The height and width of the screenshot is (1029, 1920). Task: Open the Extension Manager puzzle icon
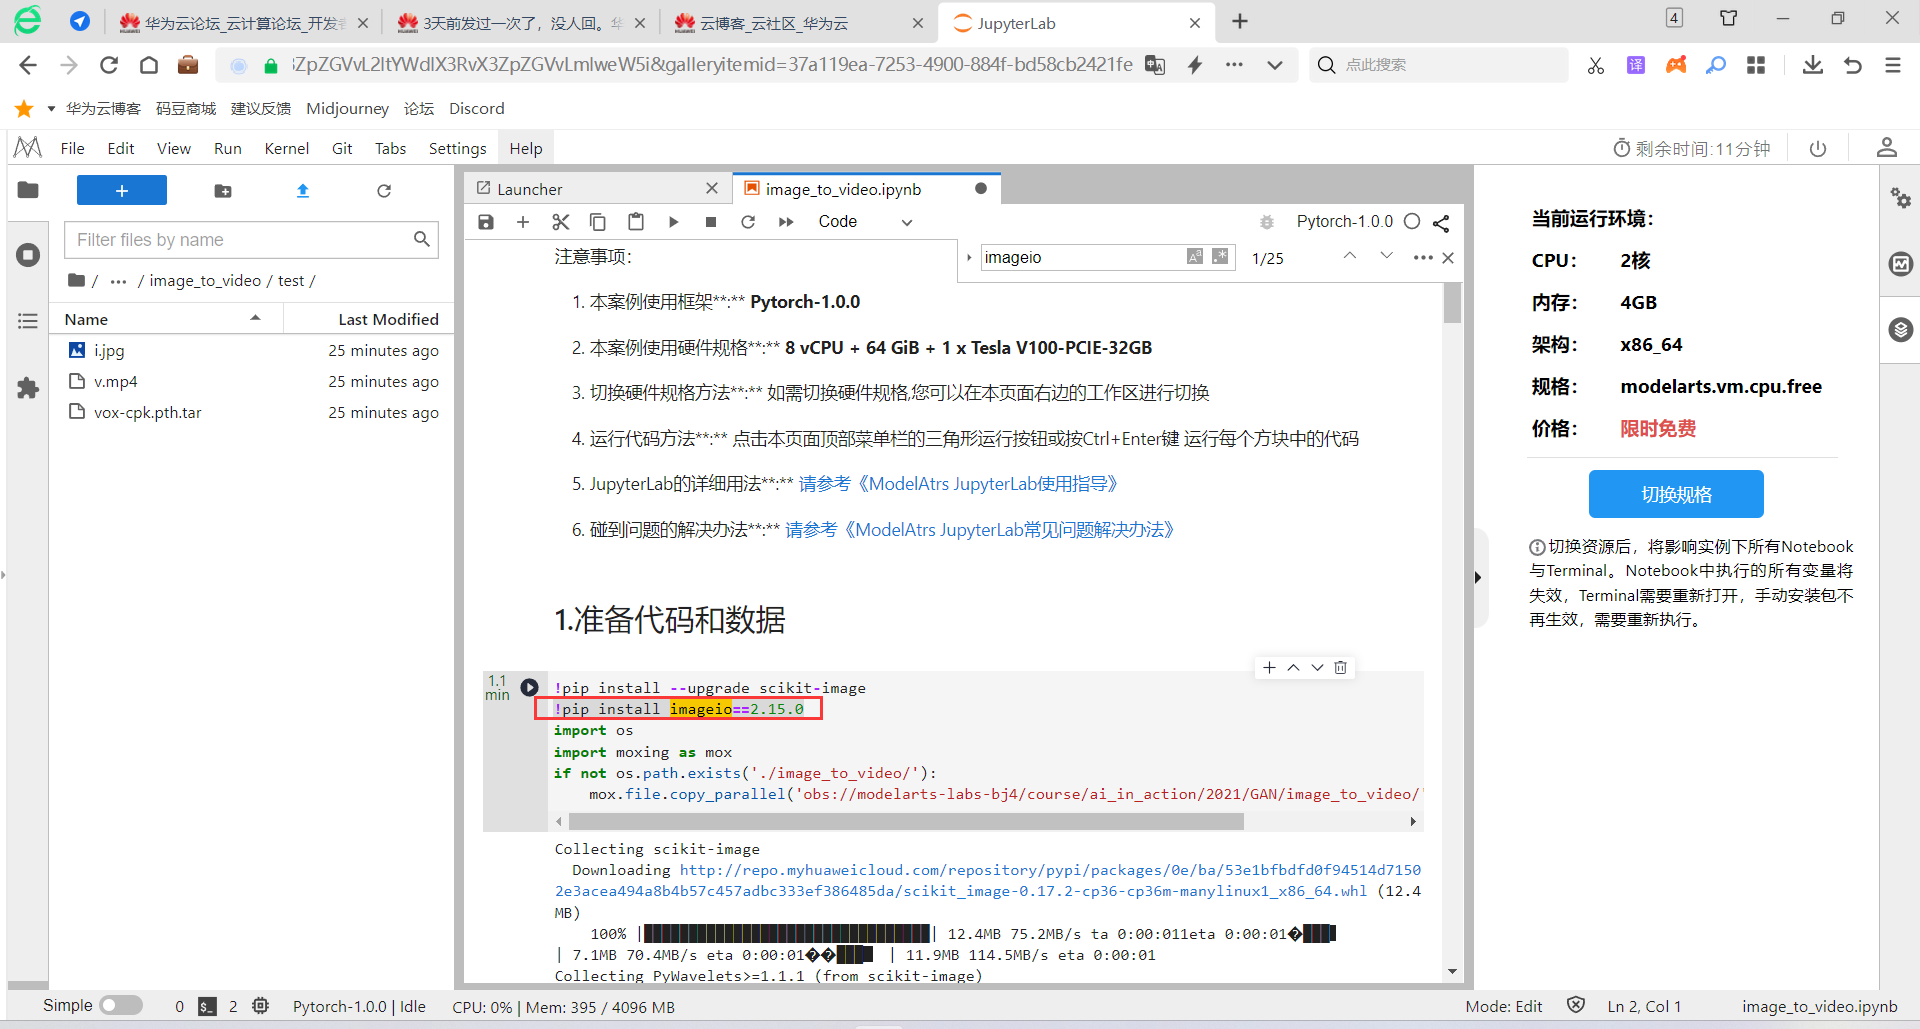point(28,388)
